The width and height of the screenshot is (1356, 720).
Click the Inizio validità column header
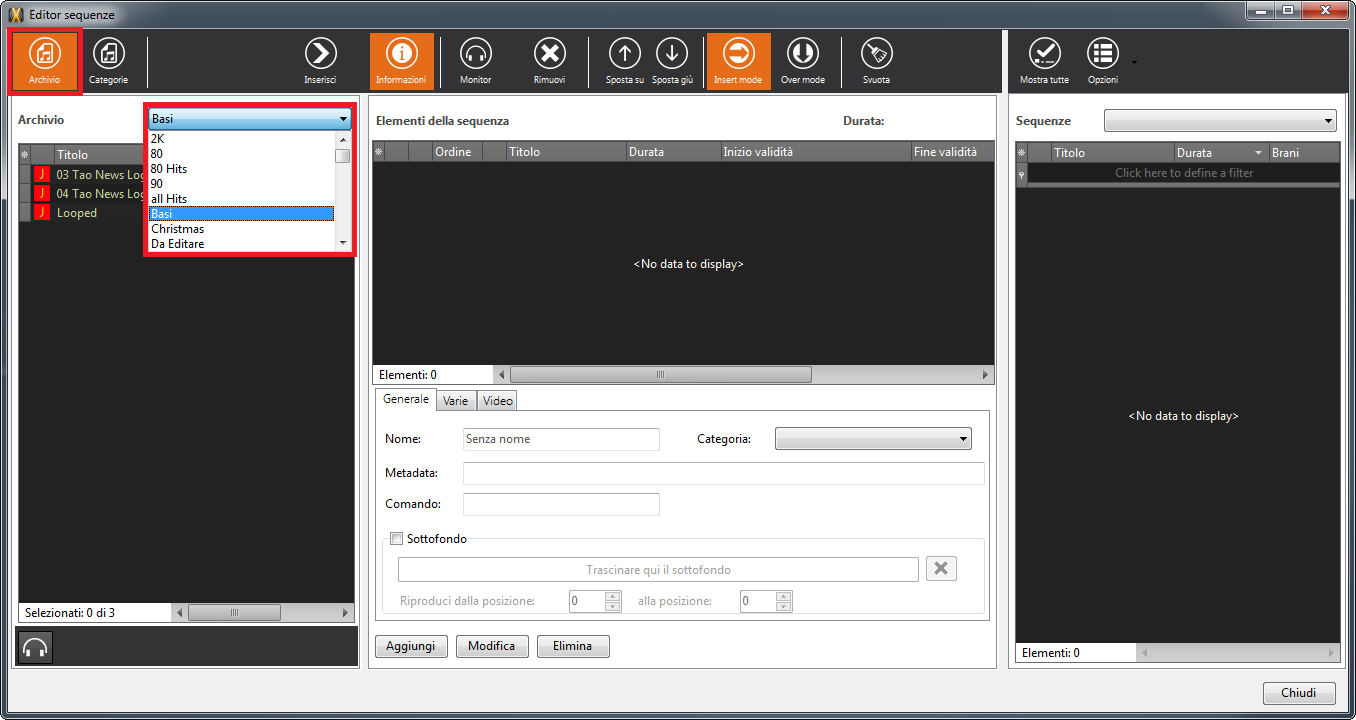tap(814, 152)
